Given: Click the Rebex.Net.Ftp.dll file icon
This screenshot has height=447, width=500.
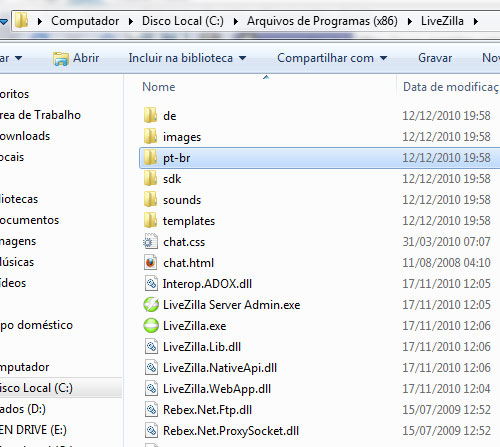Looking at the screenshot, I should 151,410.
